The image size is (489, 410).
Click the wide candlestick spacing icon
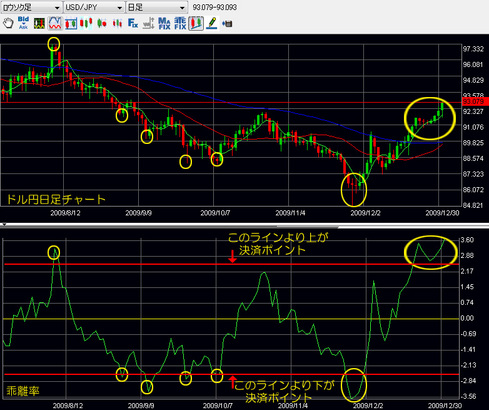pyautogui.click(x=86, y=23)
